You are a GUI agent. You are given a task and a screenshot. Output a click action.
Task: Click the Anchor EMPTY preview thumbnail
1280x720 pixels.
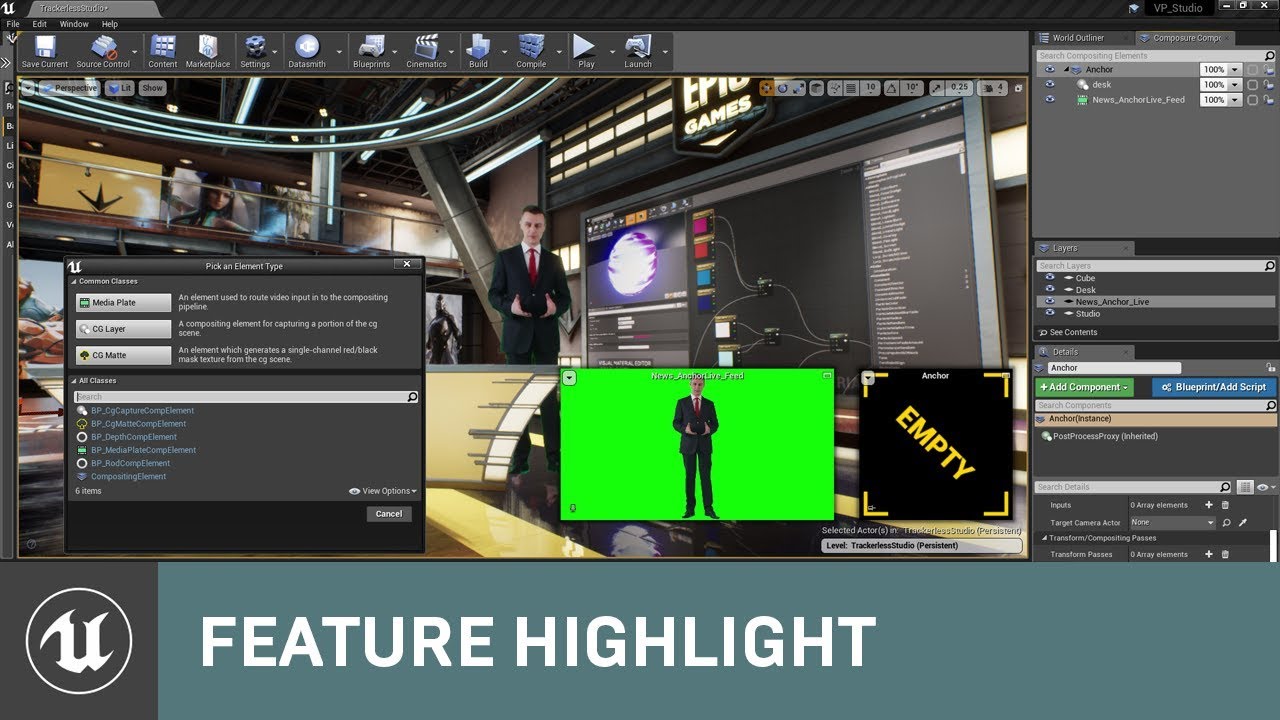coord(935,444)
